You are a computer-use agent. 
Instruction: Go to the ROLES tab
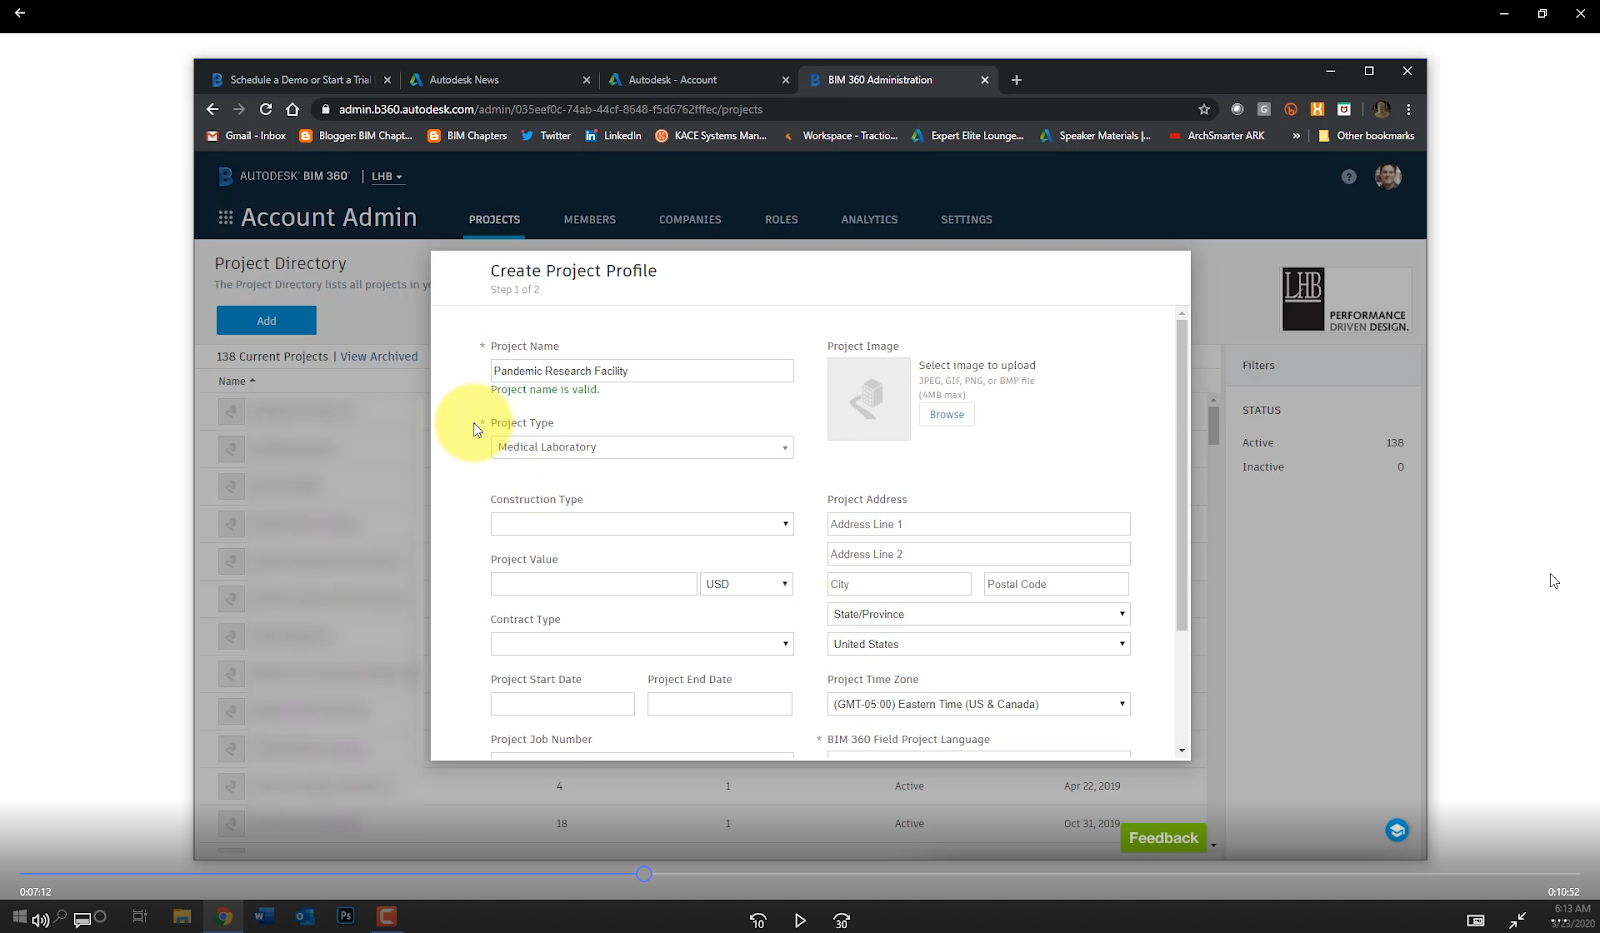[782, 220]
